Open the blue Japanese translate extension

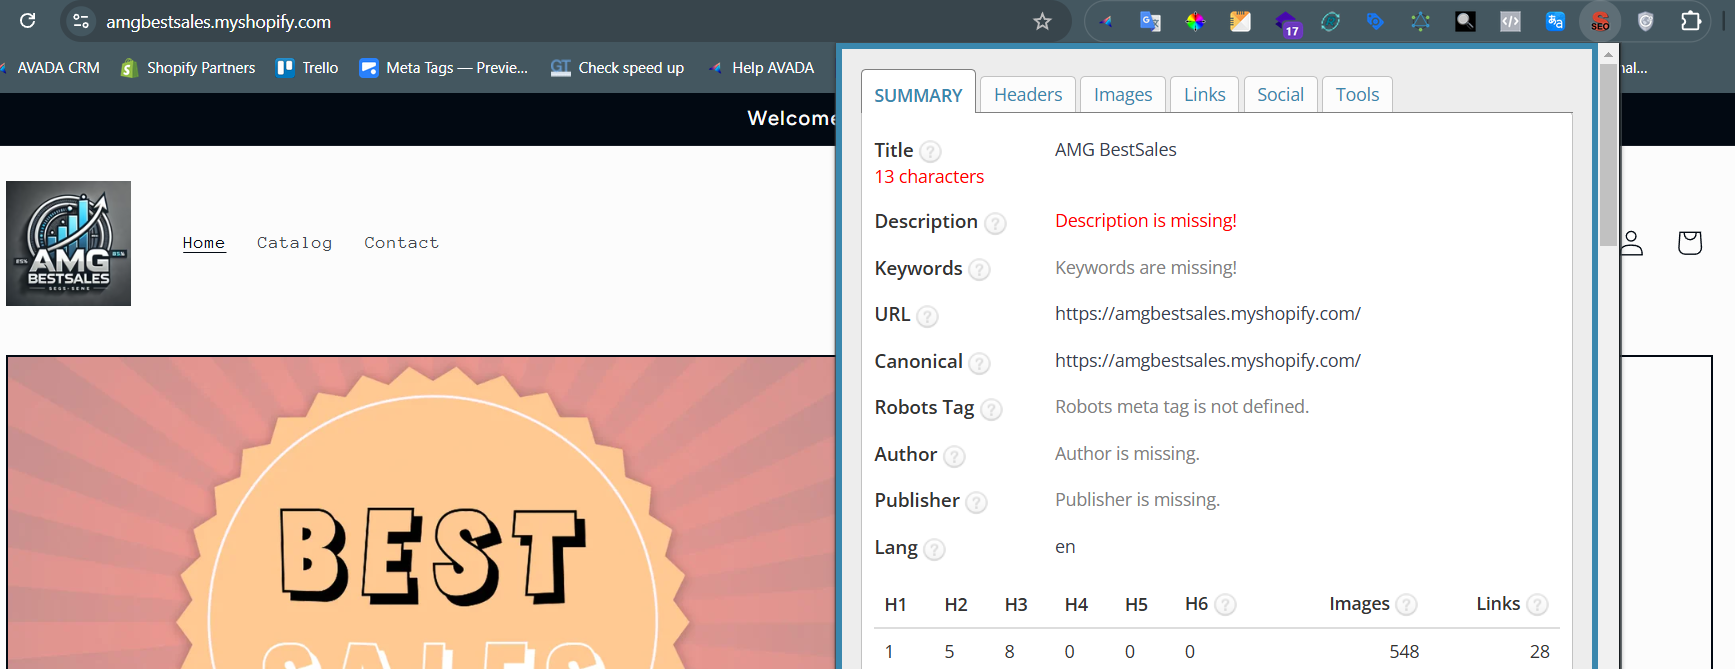tap(1555, 21)
